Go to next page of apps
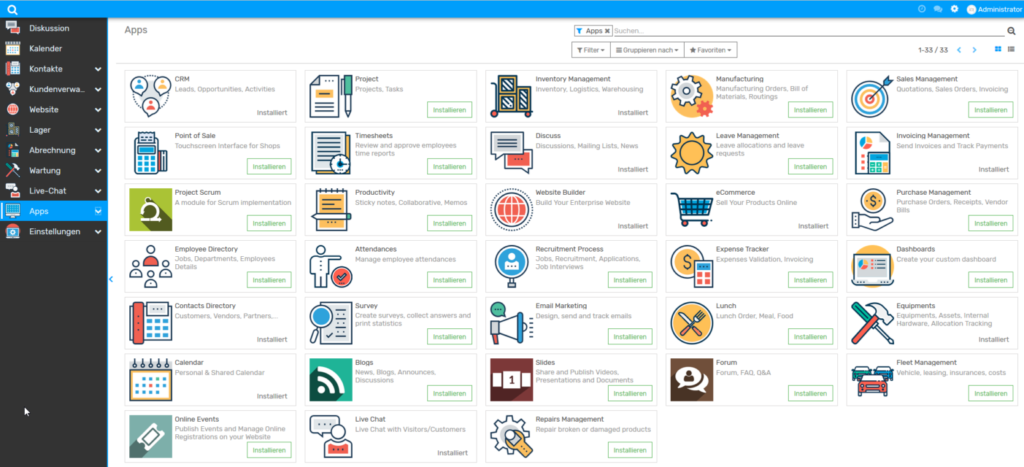The image size is (1024, 467). [x=976, y=49]
